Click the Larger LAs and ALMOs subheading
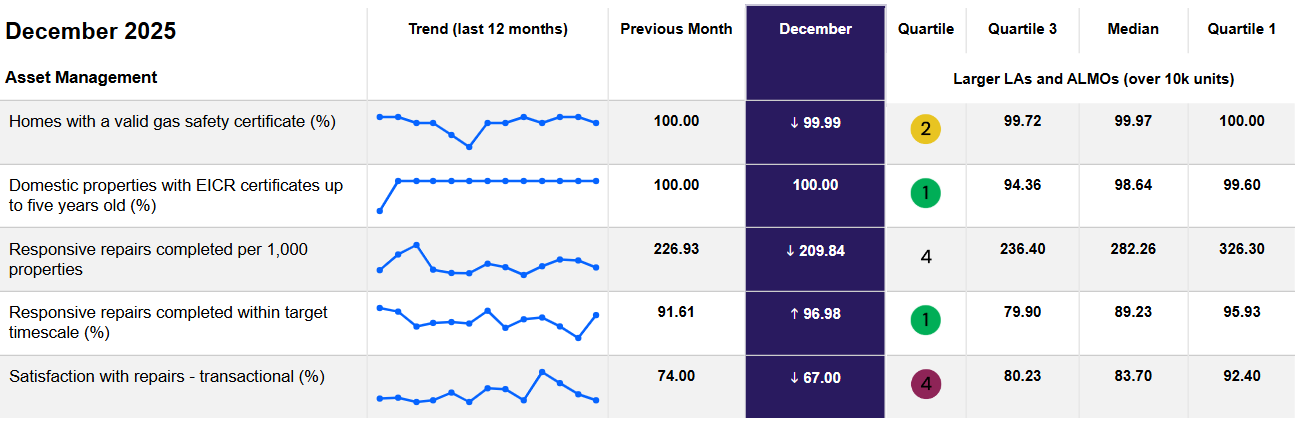The height and width of the screenshot is (426, 1297). point(1093,78)
